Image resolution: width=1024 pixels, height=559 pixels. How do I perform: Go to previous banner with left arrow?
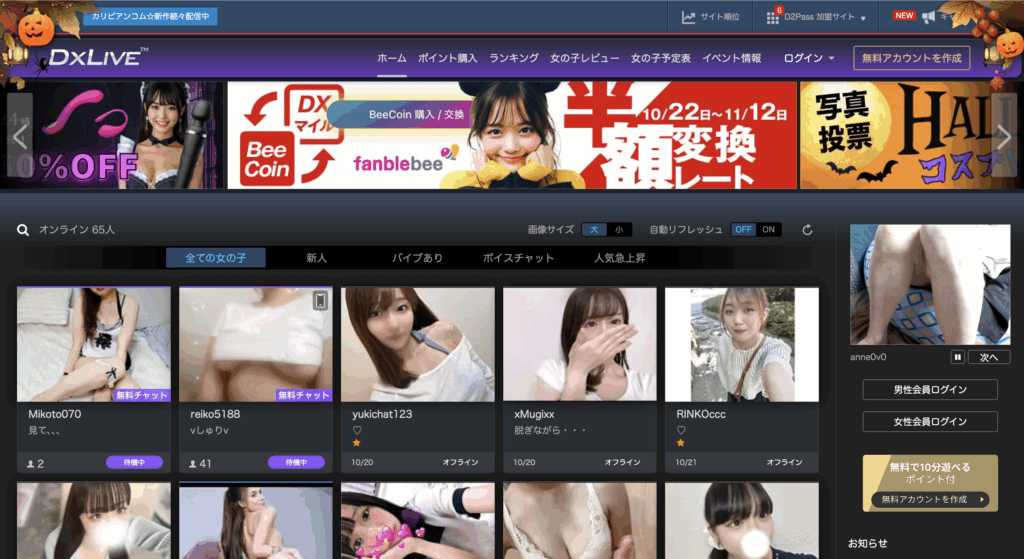pyautogui.click(x=19, y=136)
